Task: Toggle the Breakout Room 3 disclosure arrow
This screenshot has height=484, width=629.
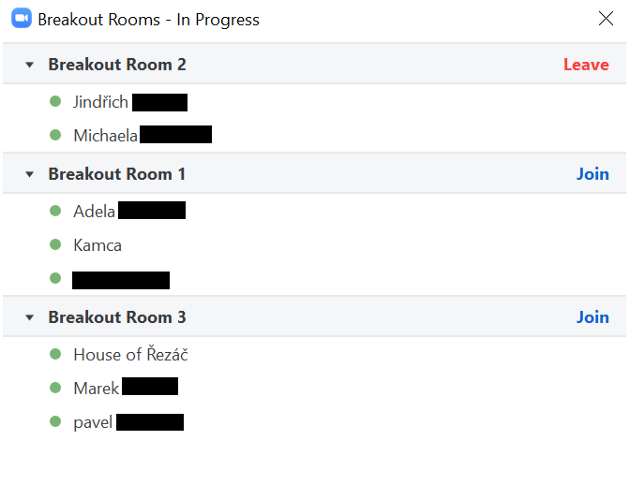Action: point(30,318)
